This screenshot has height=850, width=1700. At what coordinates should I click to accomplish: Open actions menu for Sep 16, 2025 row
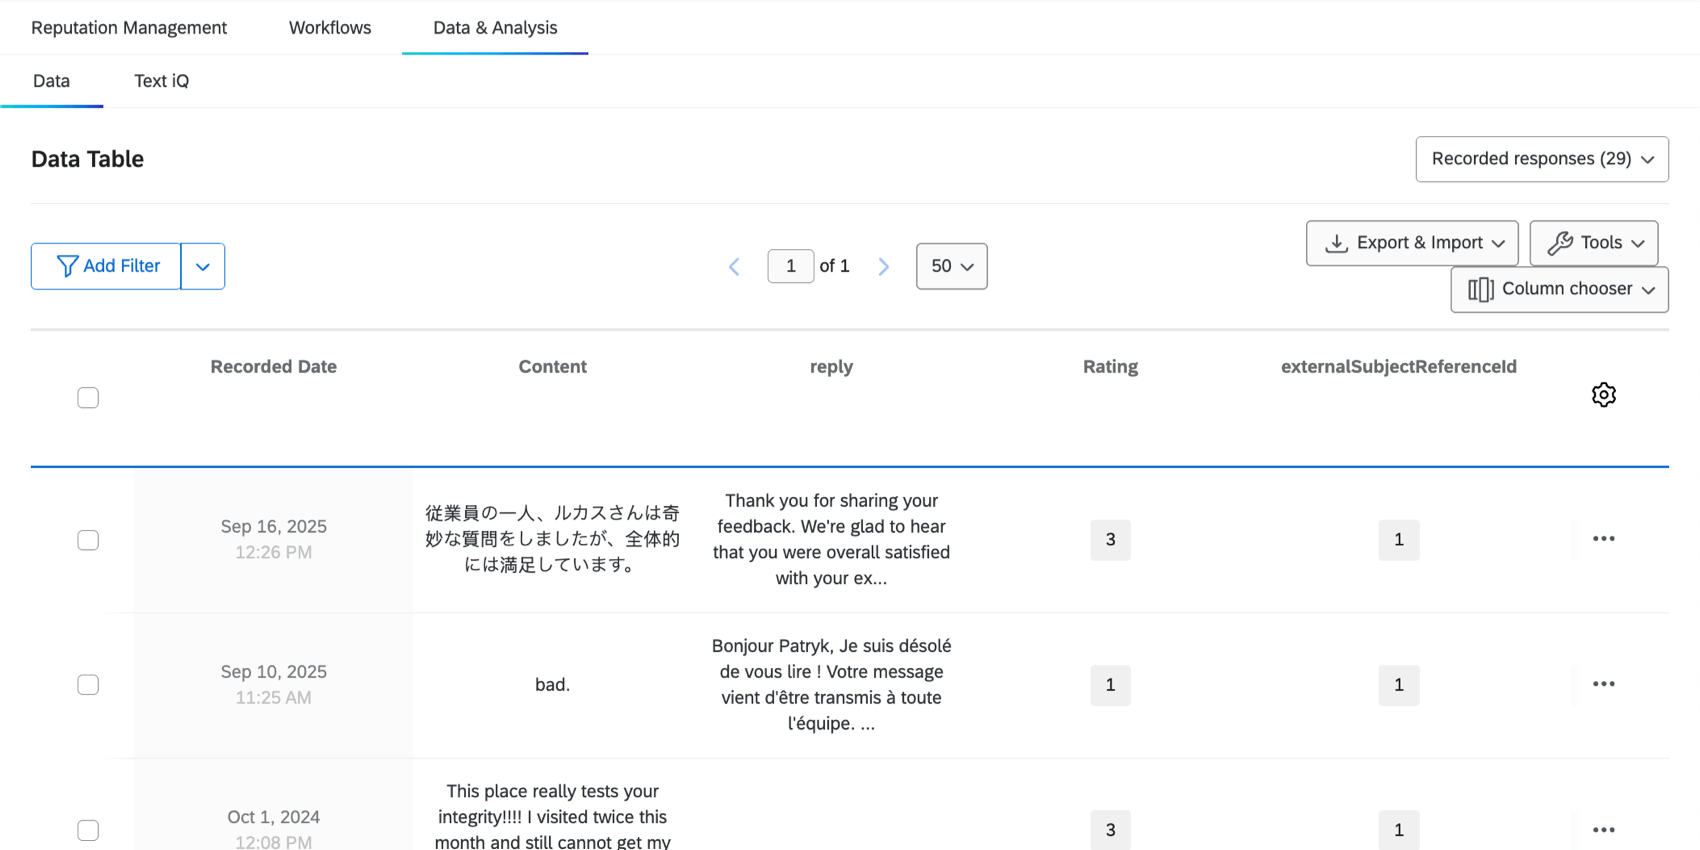1603,539
